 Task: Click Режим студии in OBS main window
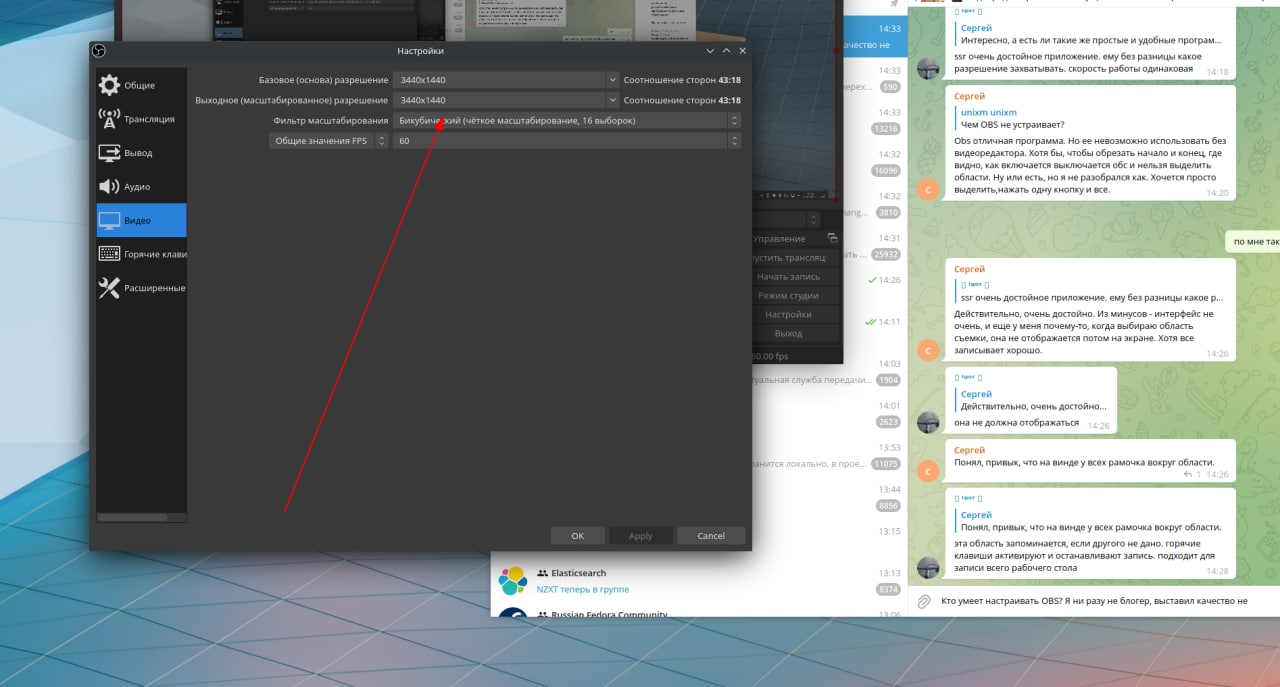(794, 296)
